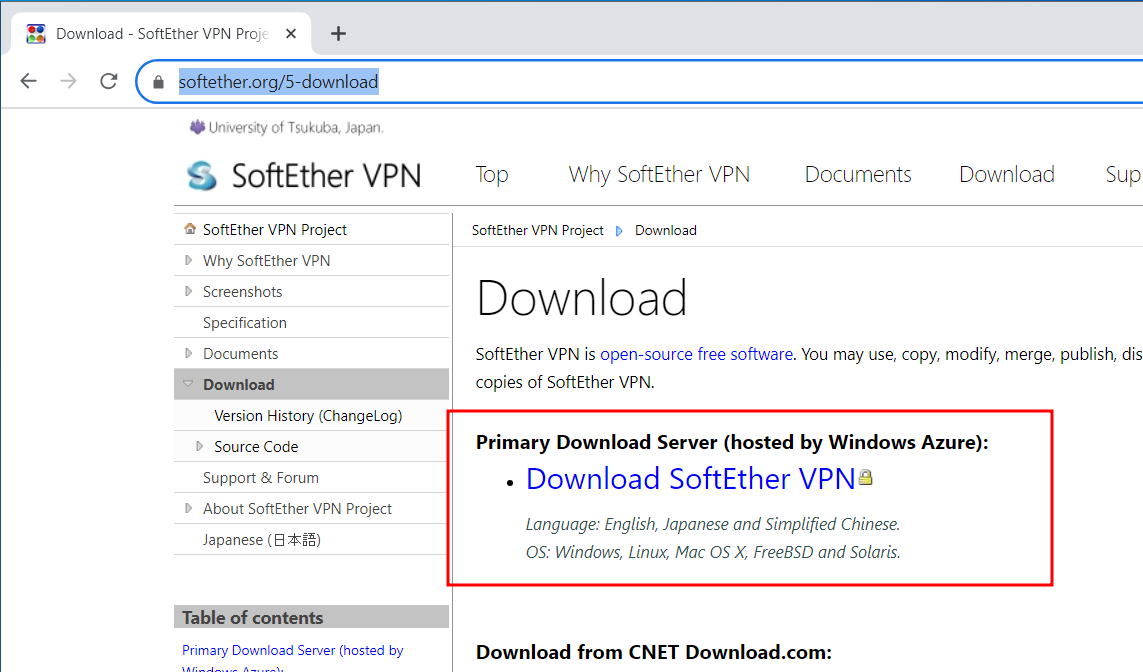Click the SoftEther VPN logo icon

tap(202, 176)
